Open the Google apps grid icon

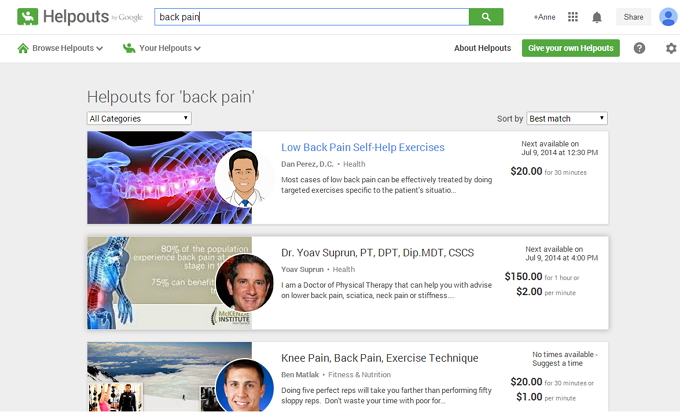click(573, 17)
